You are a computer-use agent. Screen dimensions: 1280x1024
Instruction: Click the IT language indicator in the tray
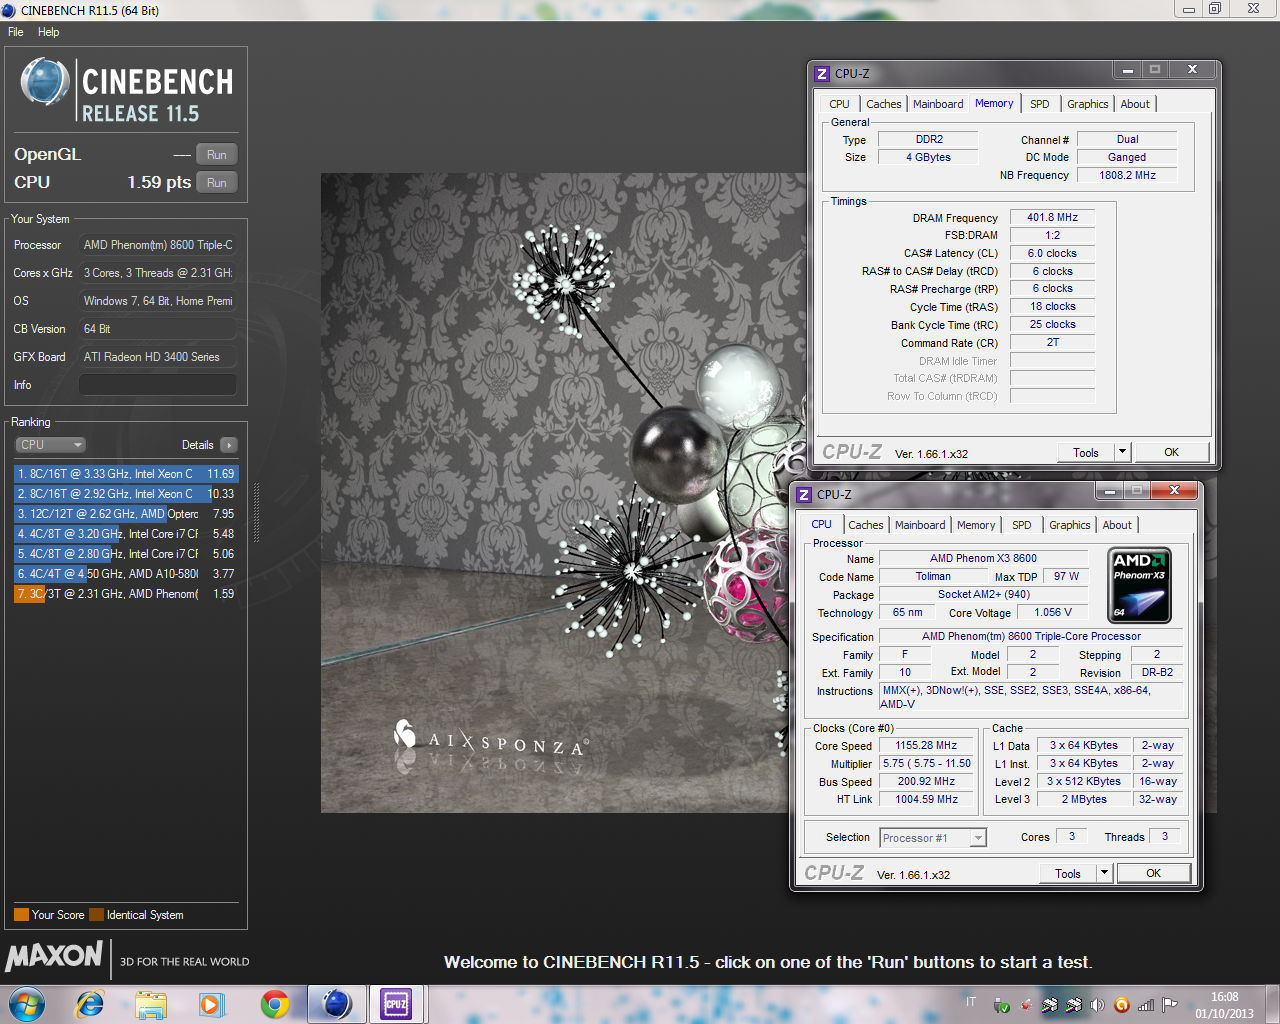click(970, 1001)
